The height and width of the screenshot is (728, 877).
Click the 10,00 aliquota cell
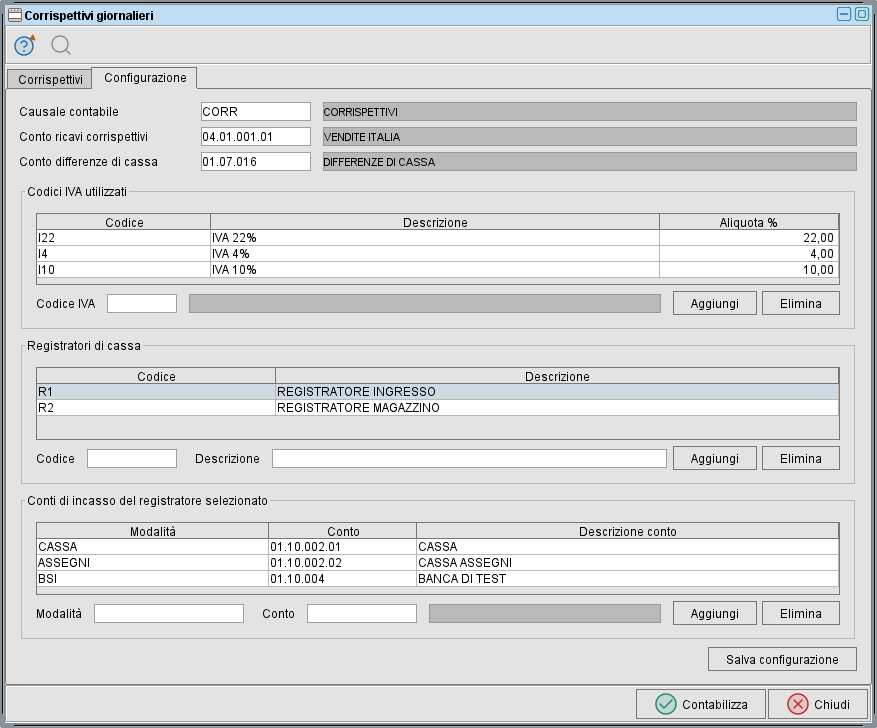[749, 270]
